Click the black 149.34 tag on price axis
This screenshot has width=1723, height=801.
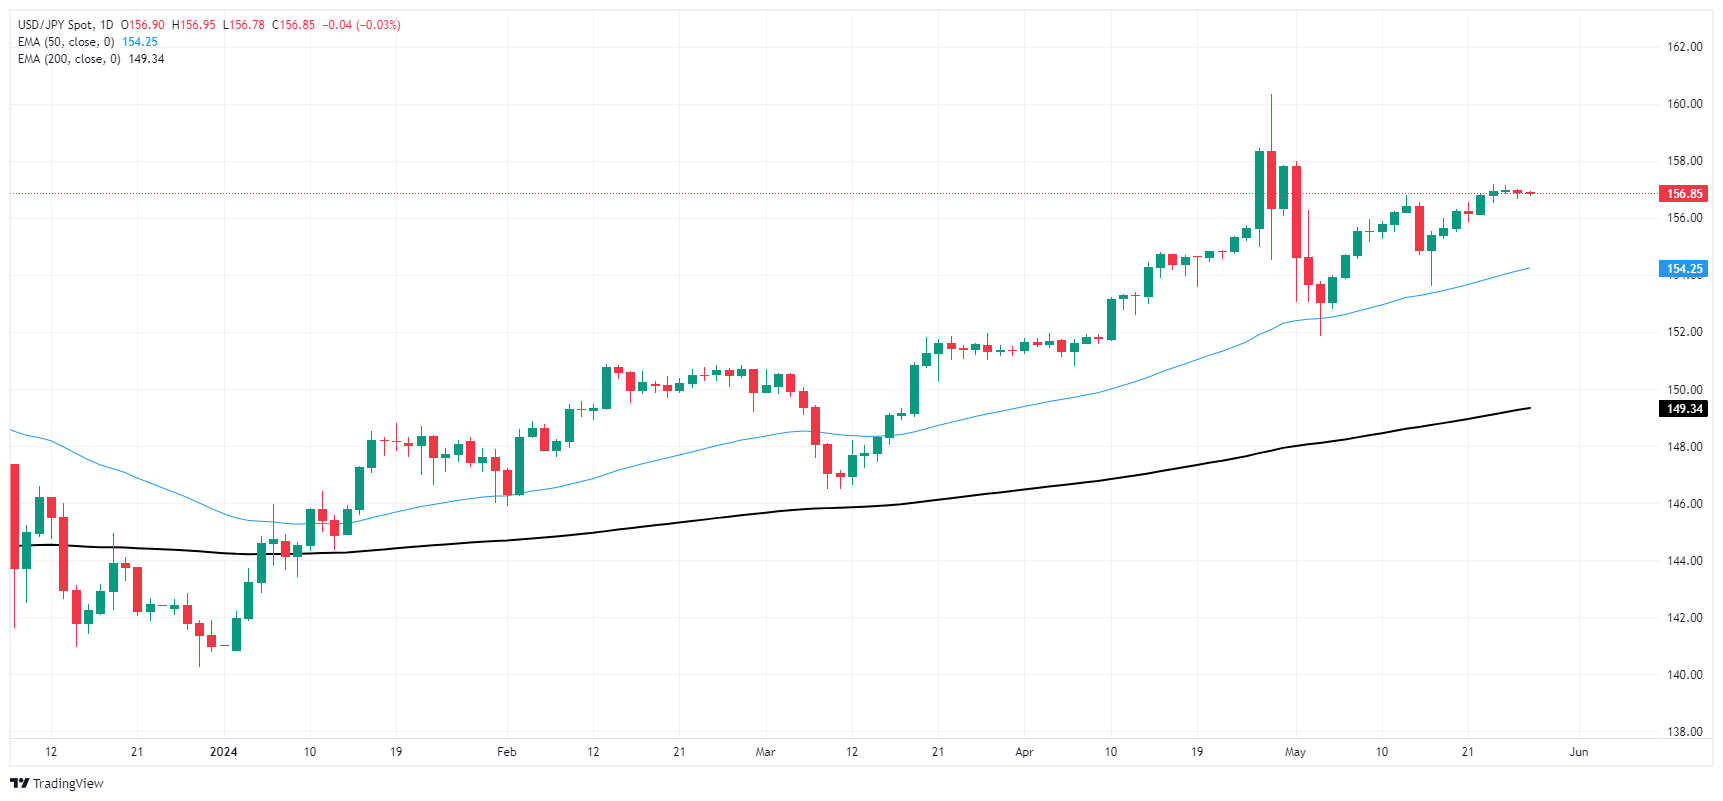pos(1684,409)
